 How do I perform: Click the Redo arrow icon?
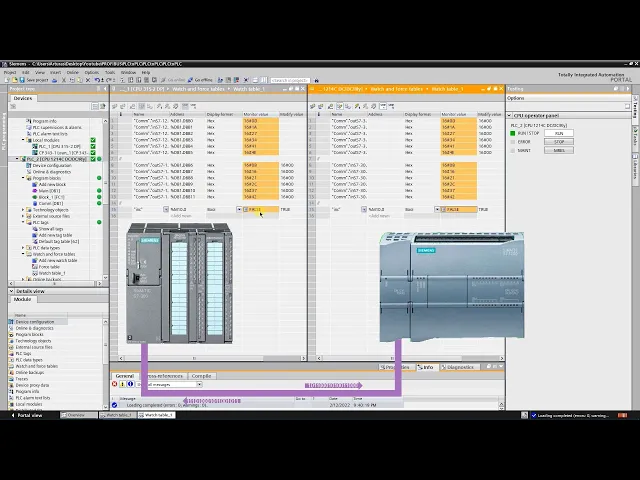point(109,80)
